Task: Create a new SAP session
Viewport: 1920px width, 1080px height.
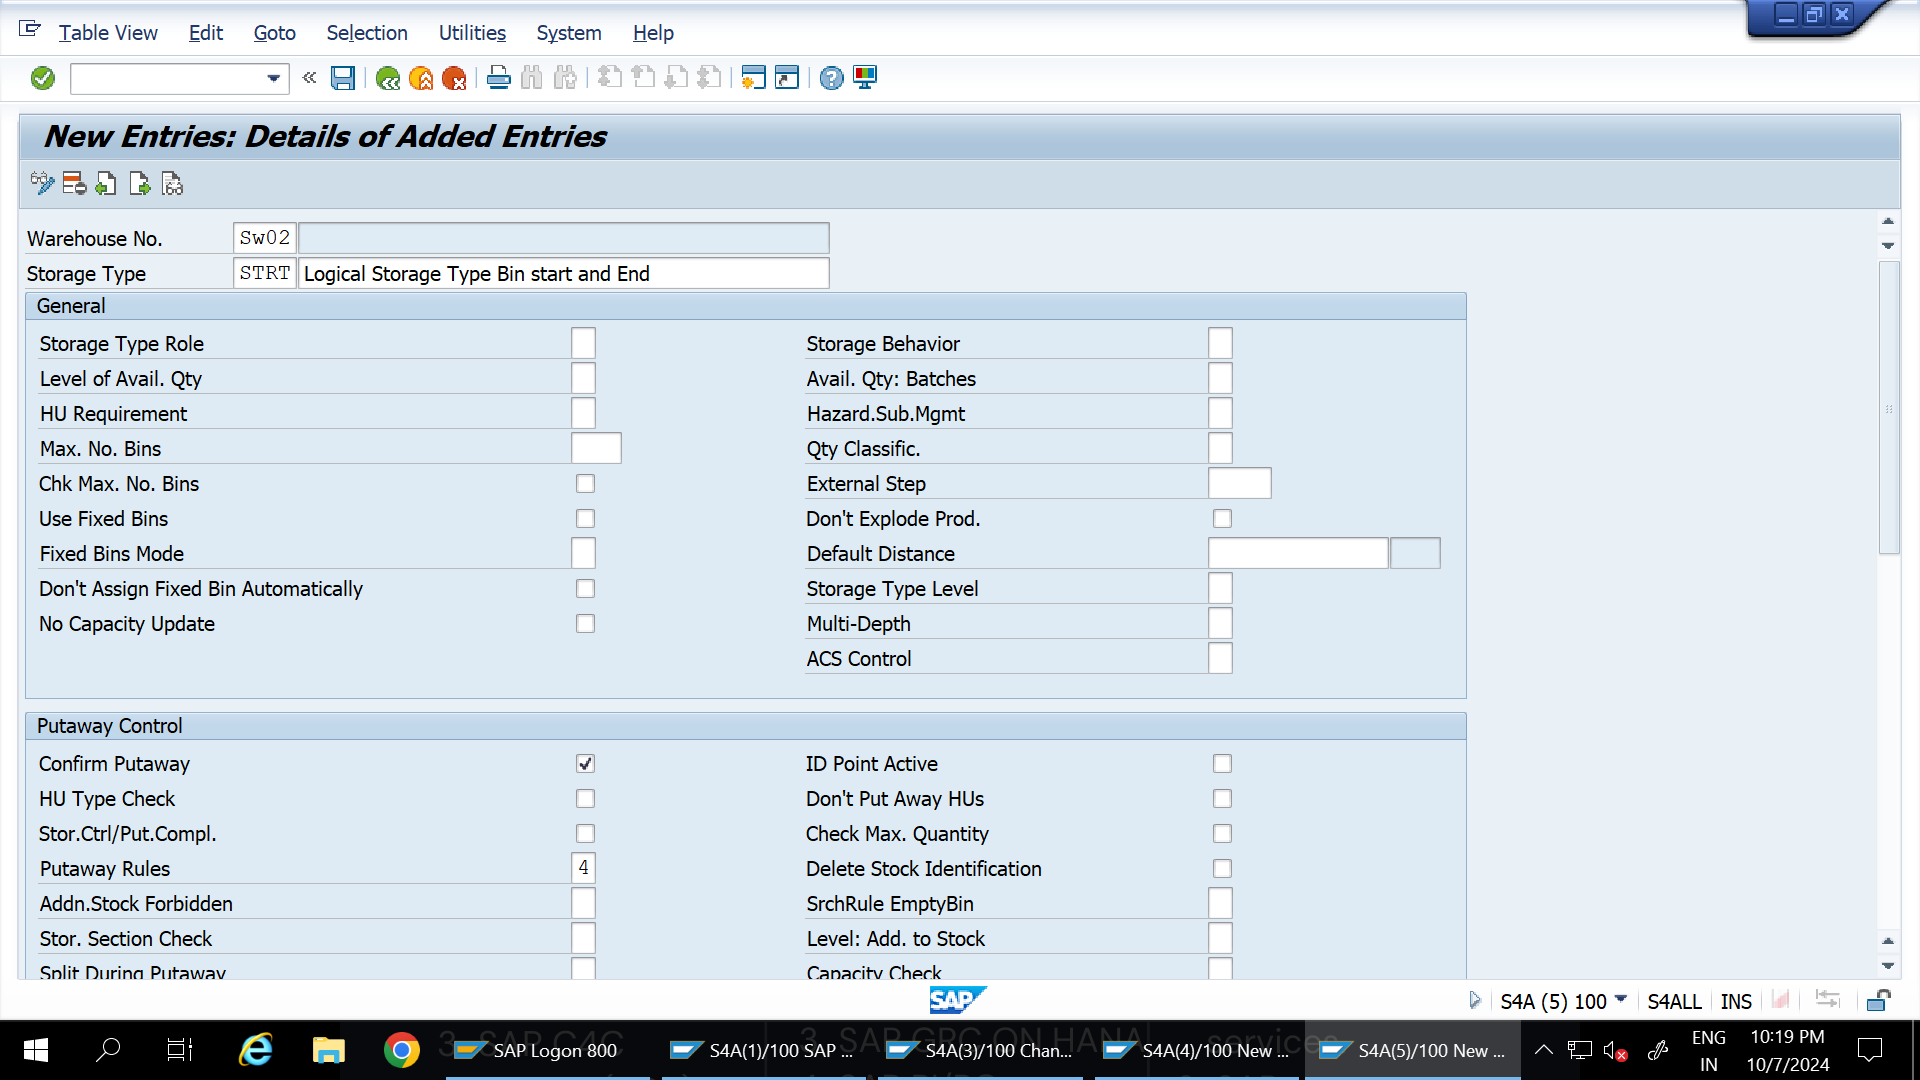Action: [x=751, y=77]
